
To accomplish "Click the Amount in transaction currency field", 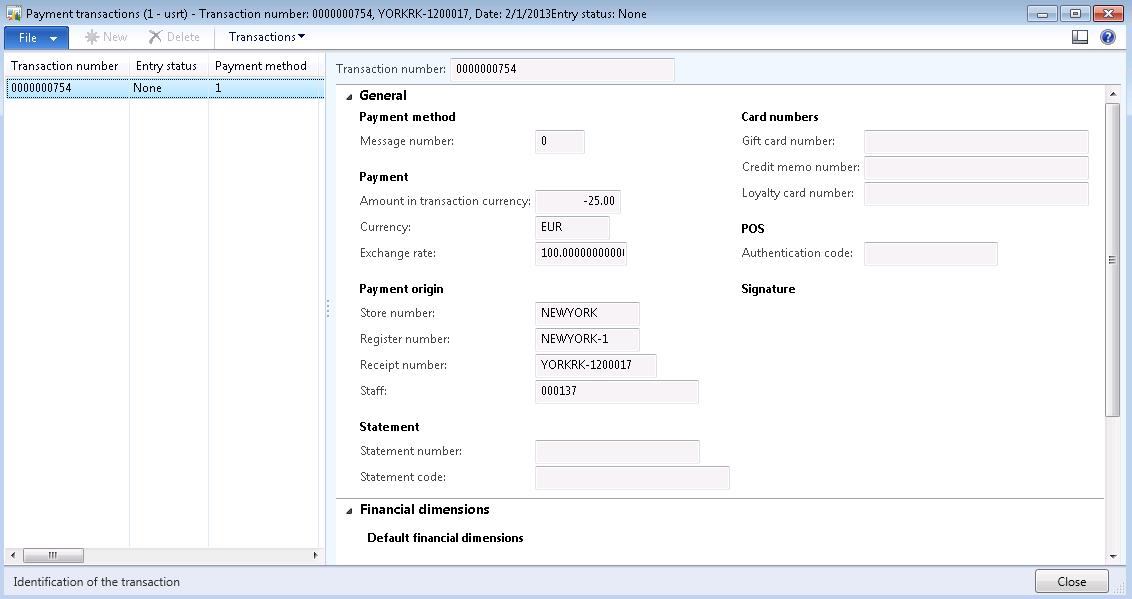I will pos(578,201).
